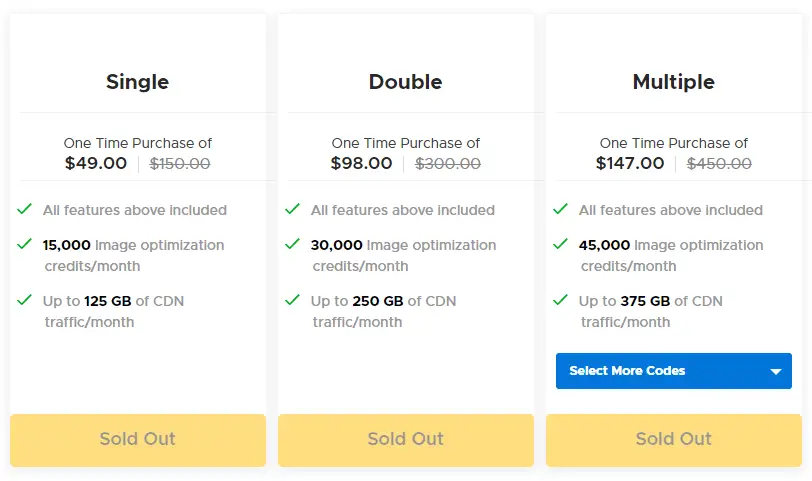The image size is (812, 481).
Task: Click the $147.00 price in Multiple plan
Action: point(630,163)
